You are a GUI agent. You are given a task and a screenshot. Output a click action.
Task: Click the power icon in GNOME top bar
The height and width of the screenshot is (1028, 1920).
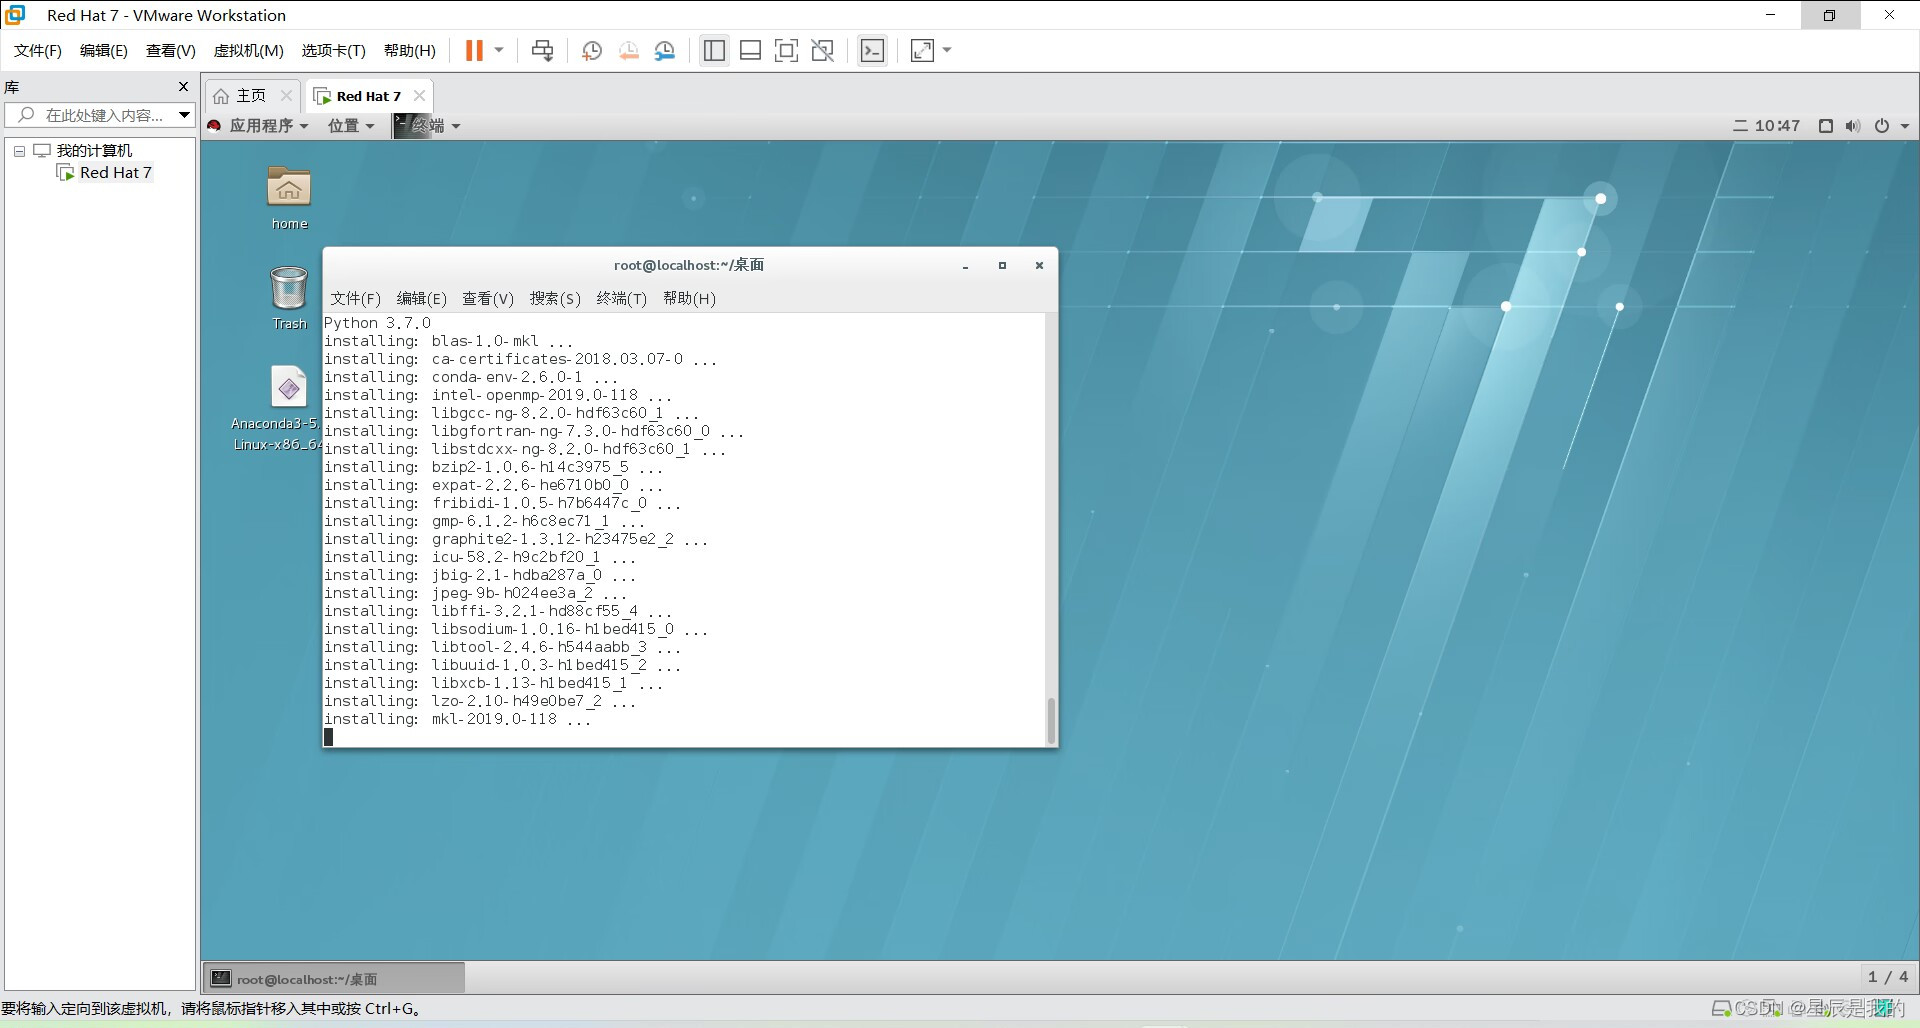pyautogui.click(x=1882, y=126)
